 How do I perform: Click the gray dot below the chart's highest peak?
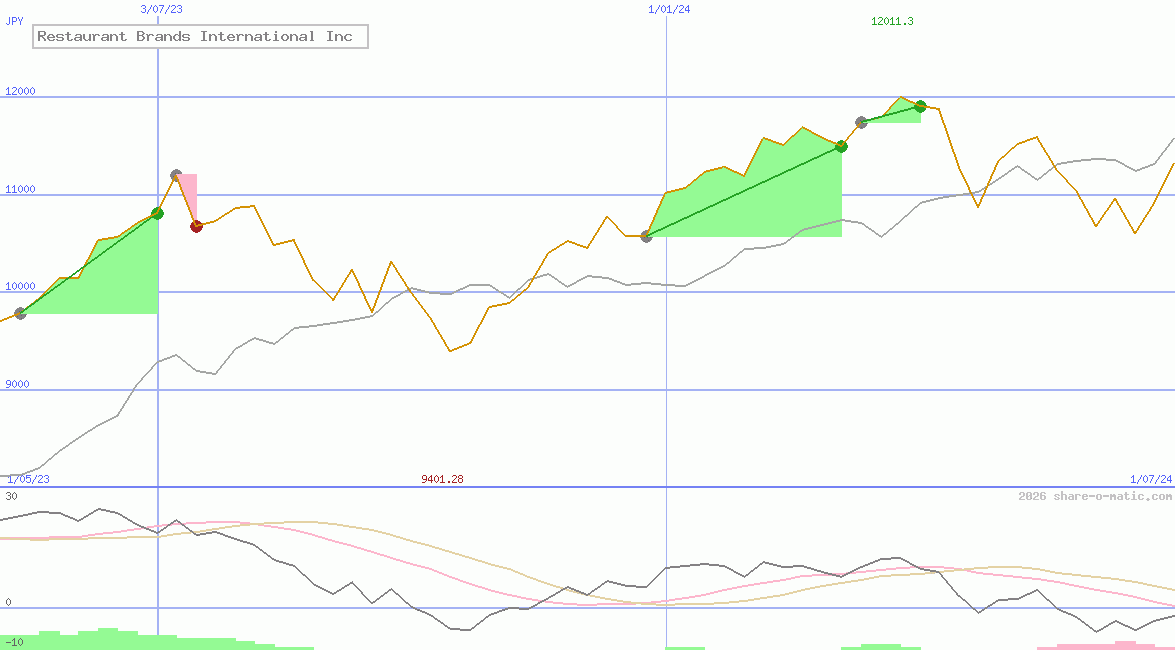[x=861, y=123]
